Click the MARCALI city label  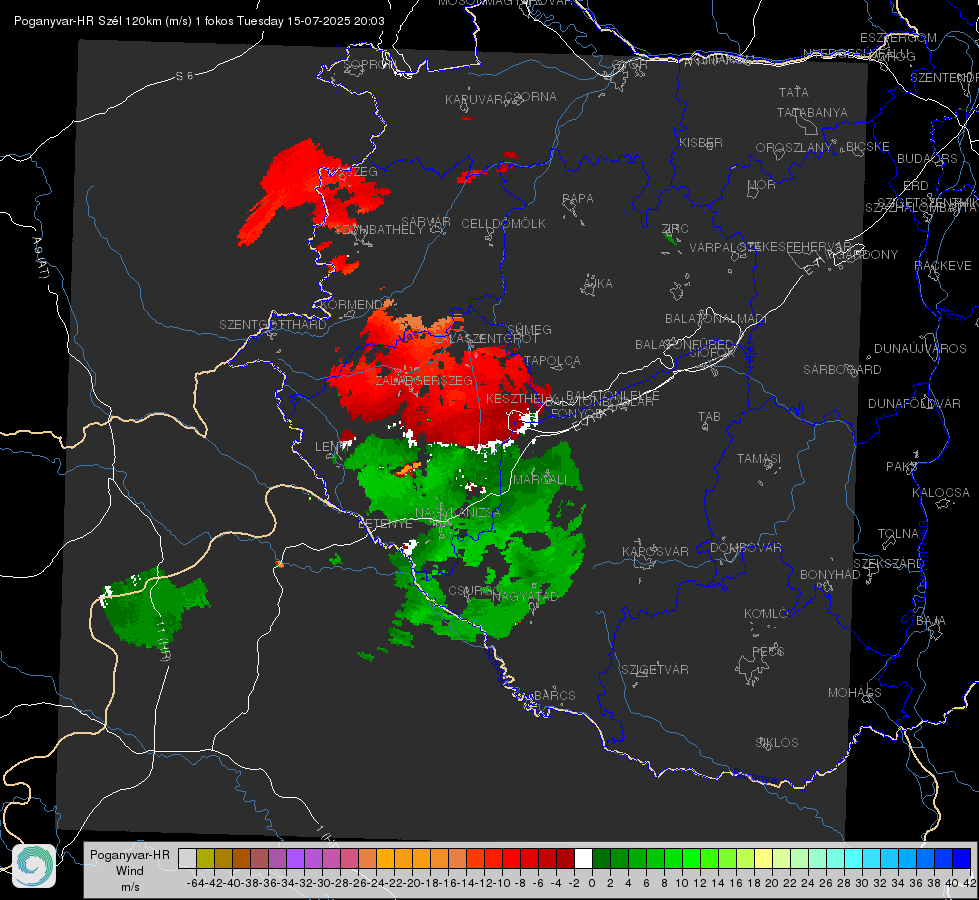[x=540, y=480]
